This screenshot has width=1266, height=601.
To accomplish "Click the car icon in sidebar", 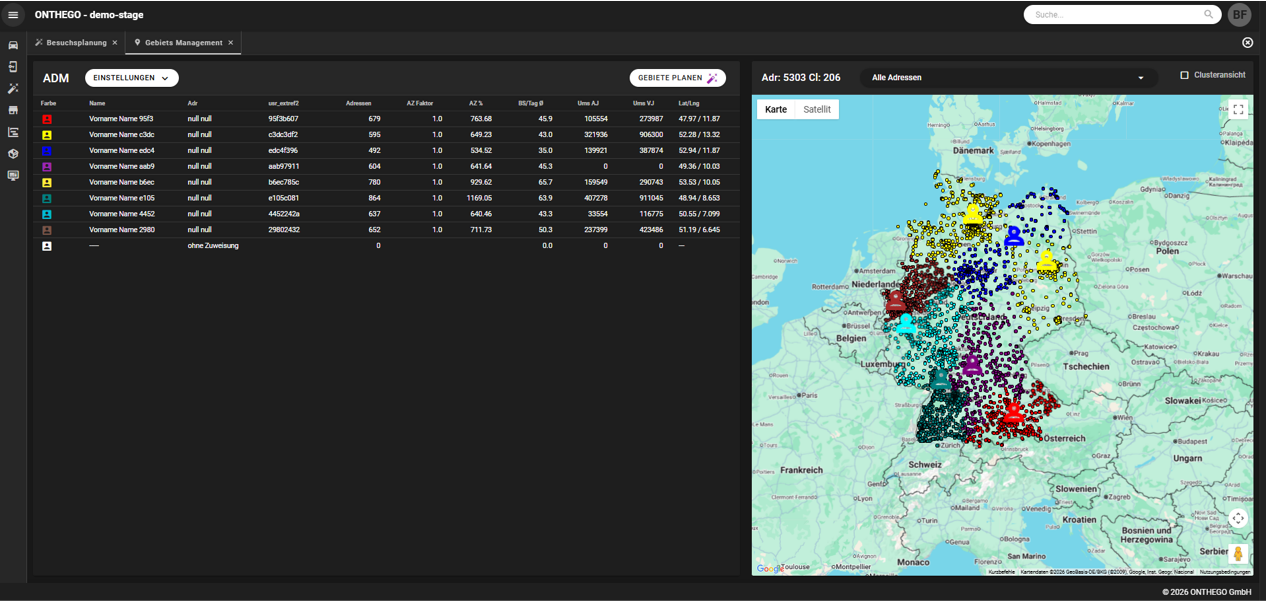I will [x=13, y=45].
